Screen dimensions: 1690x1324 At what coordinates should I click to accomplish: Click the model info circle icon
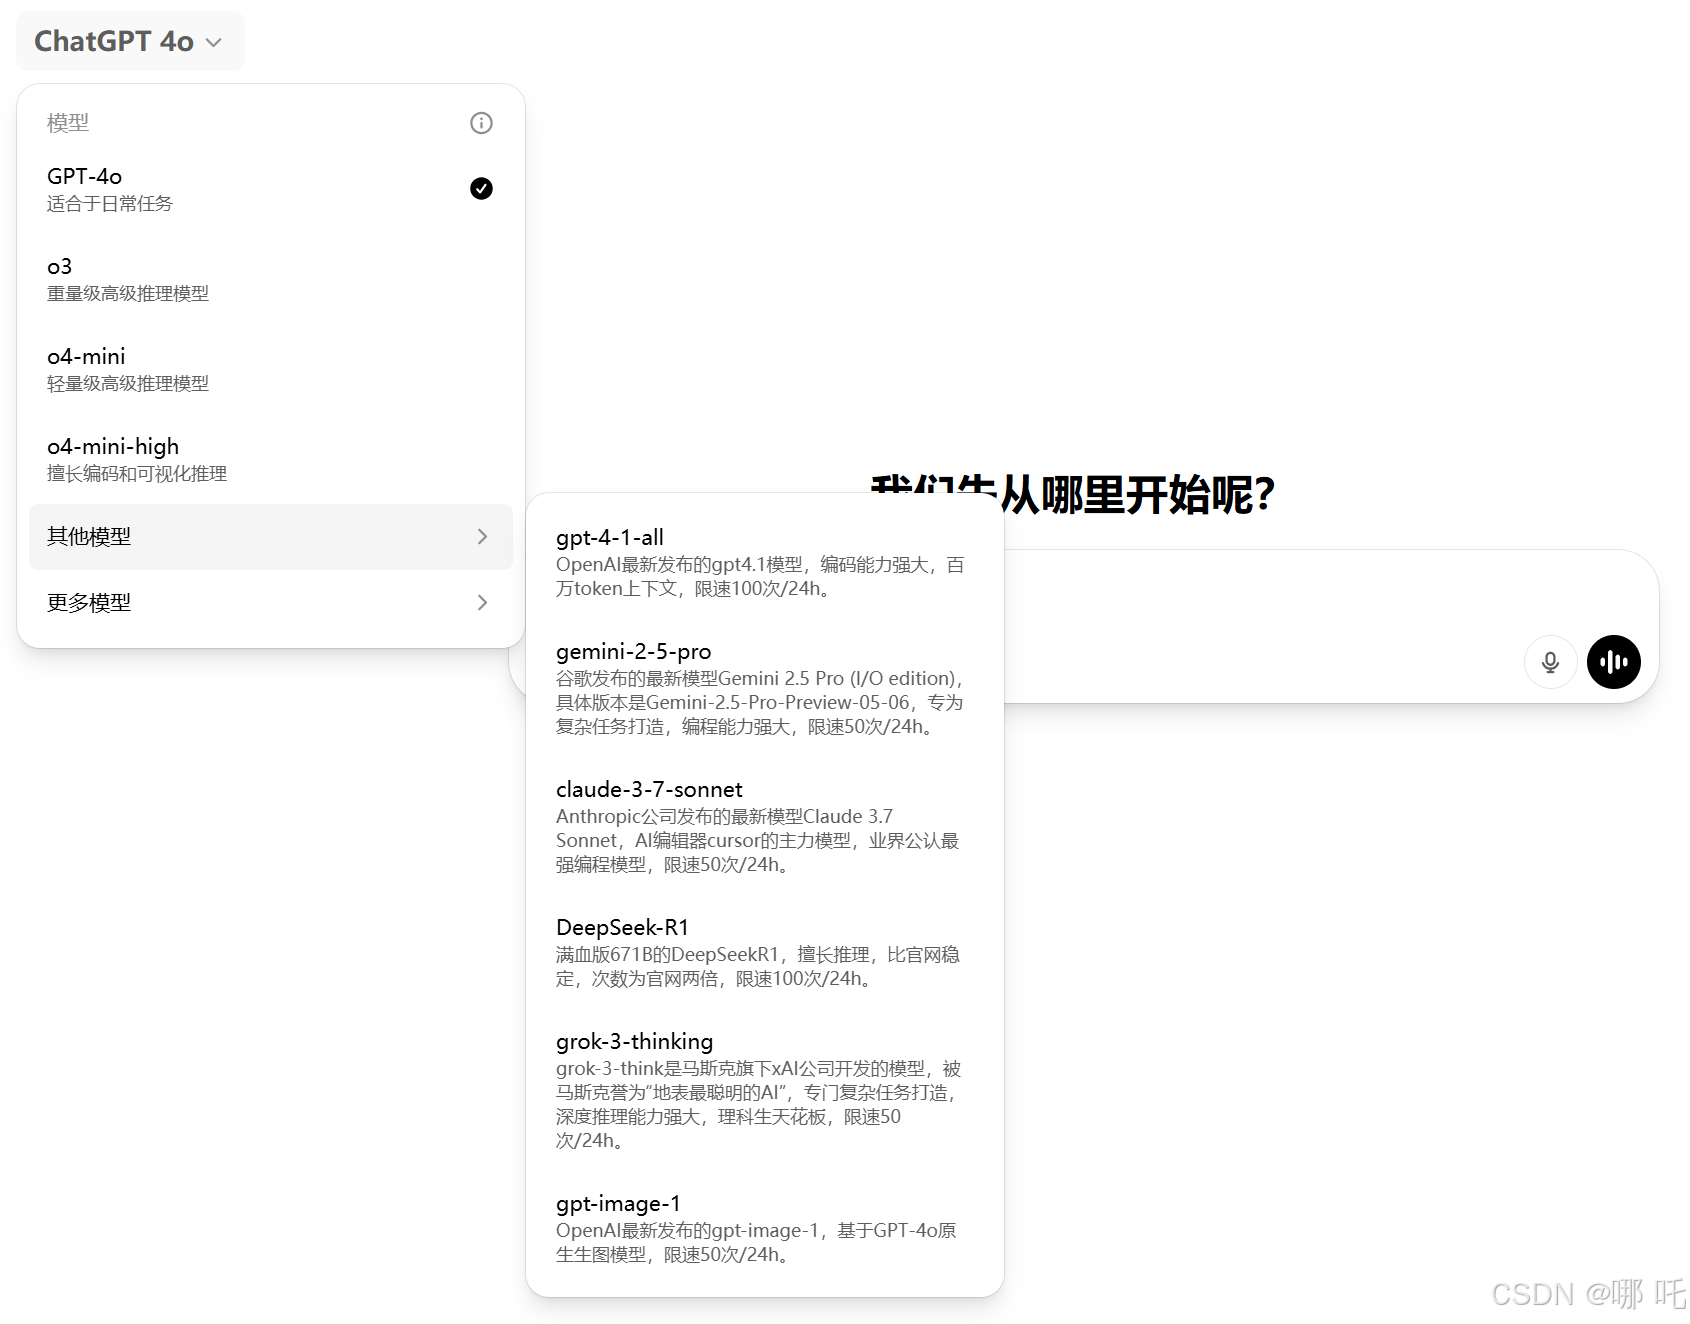tap(481, 123)
